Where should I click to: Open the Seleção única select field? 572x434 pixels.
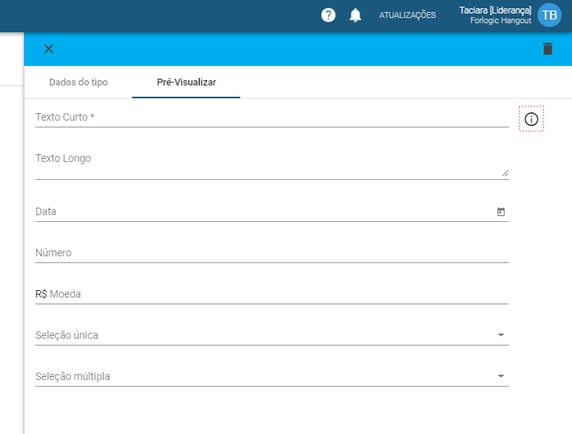[272, 335]
